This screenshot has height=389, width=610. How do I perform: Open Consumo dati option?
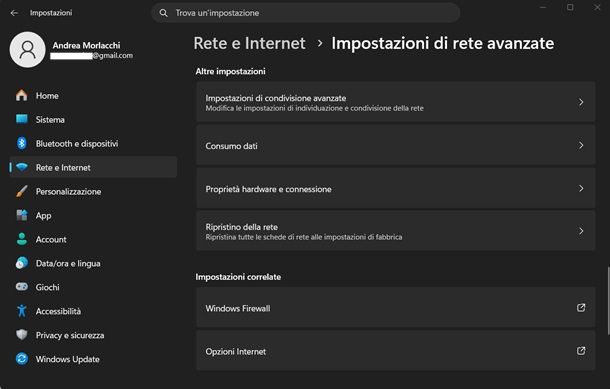click(396, 146)
